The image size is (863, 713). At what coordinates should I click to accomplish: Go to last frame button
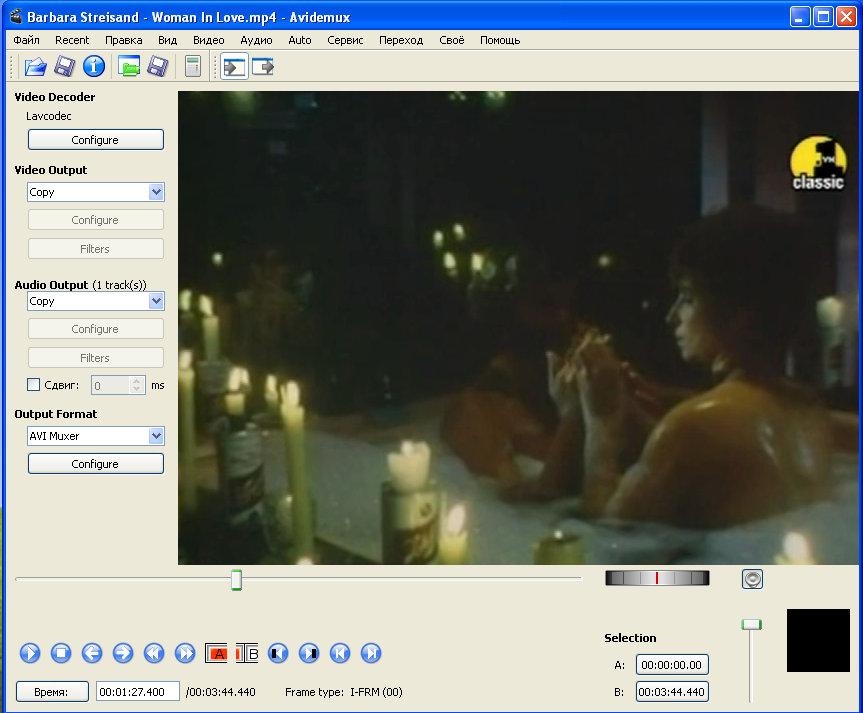click(371, 654)
